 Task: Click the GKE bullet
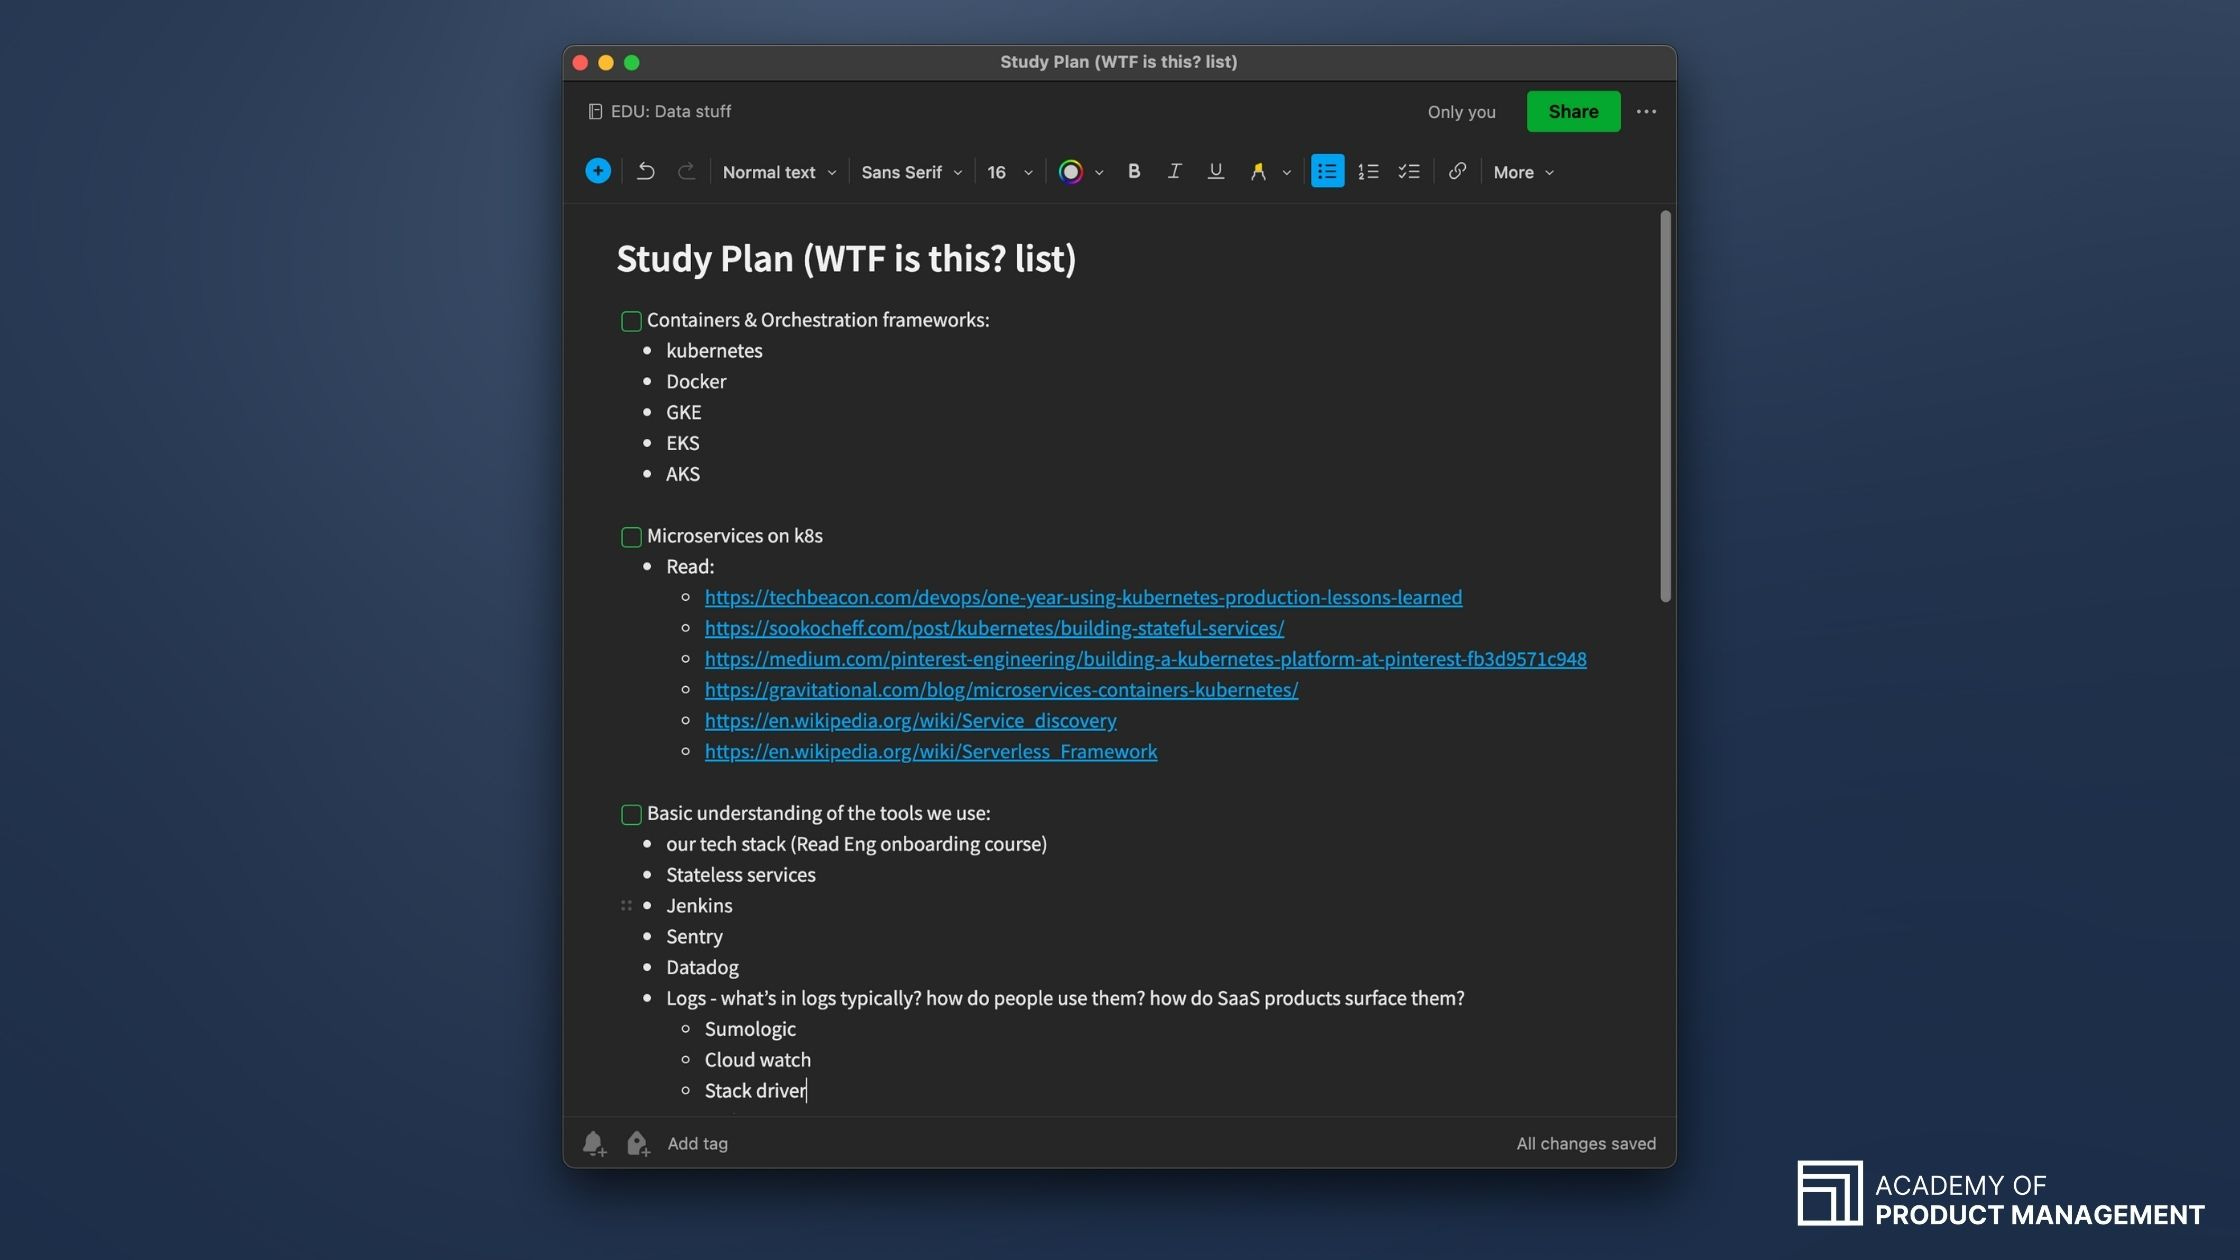(x=684, y=413)
